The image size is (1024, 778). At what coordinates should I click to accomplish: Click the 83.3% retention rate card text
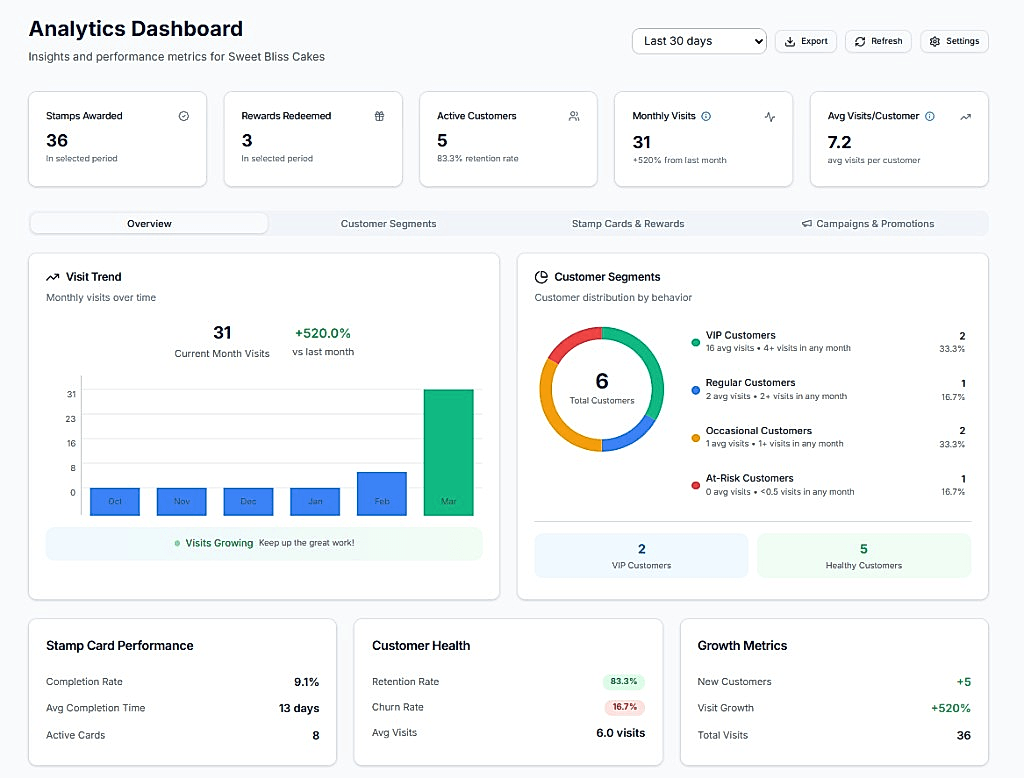478,158
